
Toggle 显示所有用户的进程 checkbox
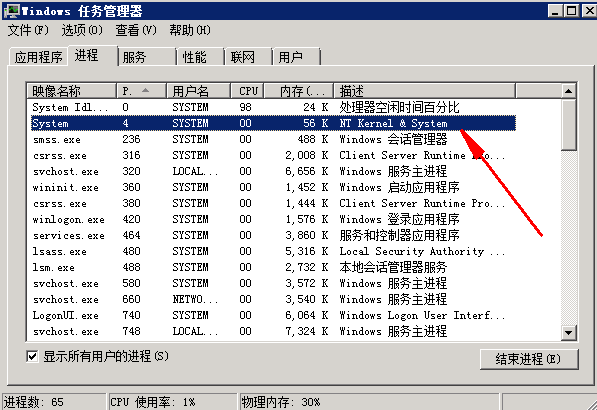click(x=32, y=357)
